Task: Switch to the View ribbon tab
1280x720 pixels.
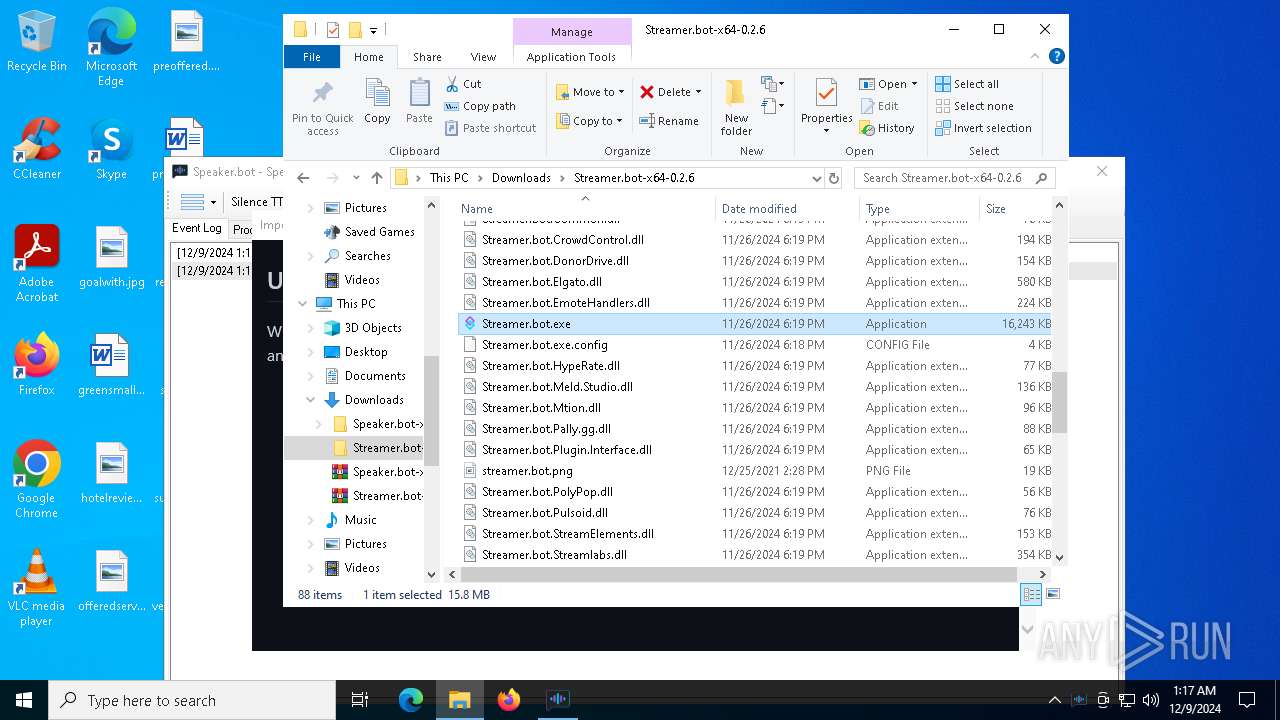Action: [483, 57]
